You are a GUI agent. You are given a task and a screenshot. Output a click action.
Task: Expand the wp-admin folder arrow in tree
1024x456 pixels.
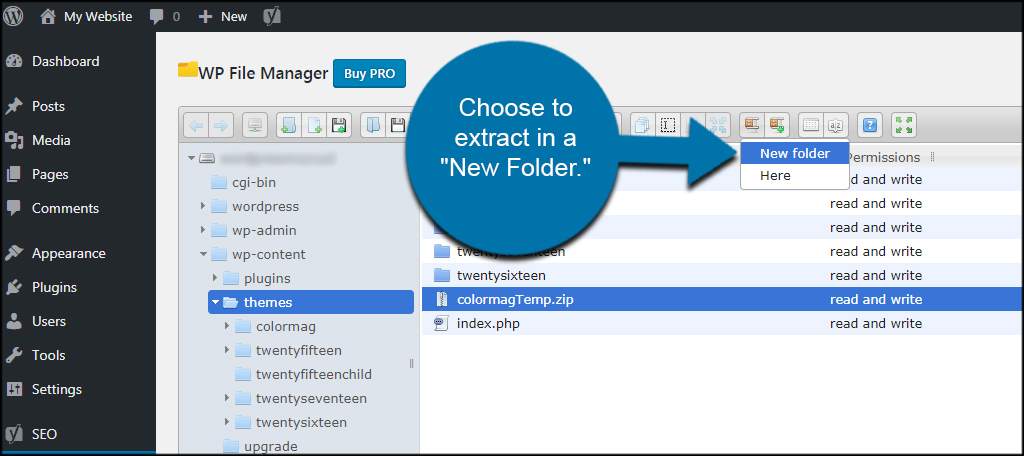203,230
